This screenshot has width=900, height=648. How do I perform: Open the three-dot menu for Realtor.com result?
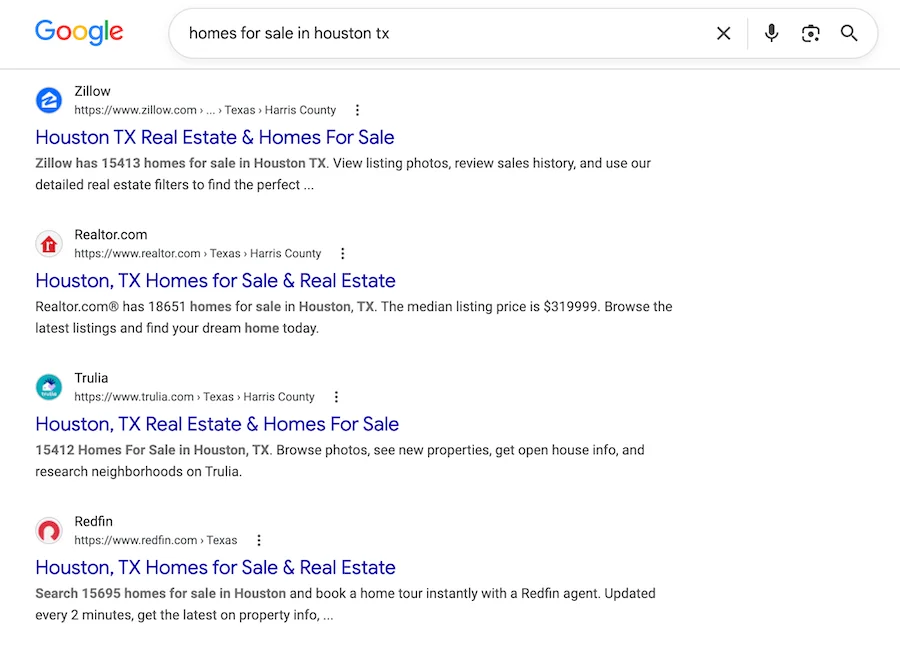point(343,253)
